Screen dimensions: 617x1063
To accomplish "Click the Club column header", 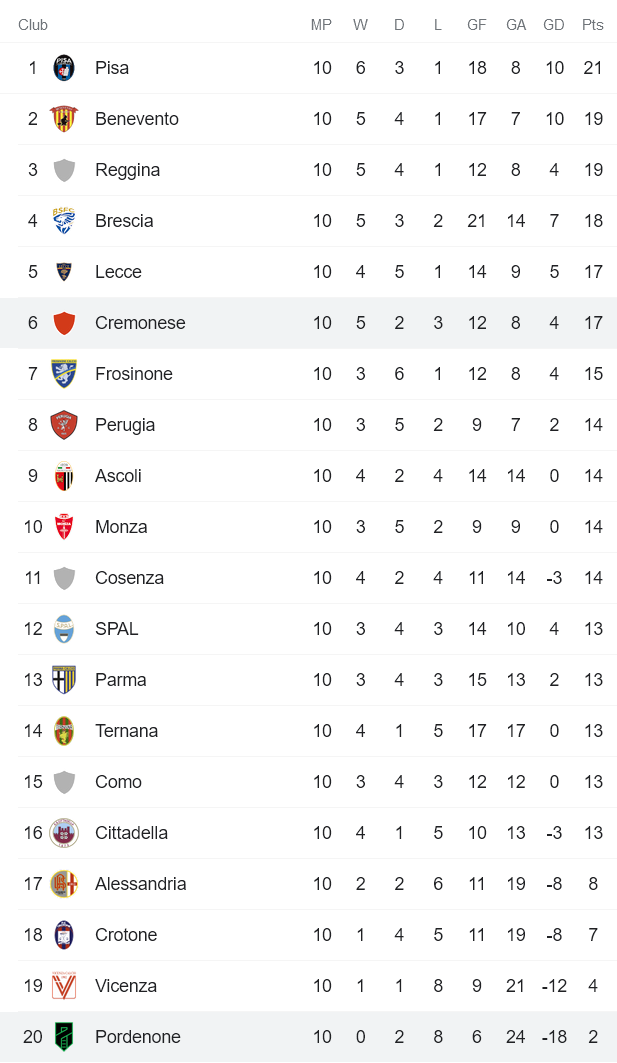I will 33,25.
